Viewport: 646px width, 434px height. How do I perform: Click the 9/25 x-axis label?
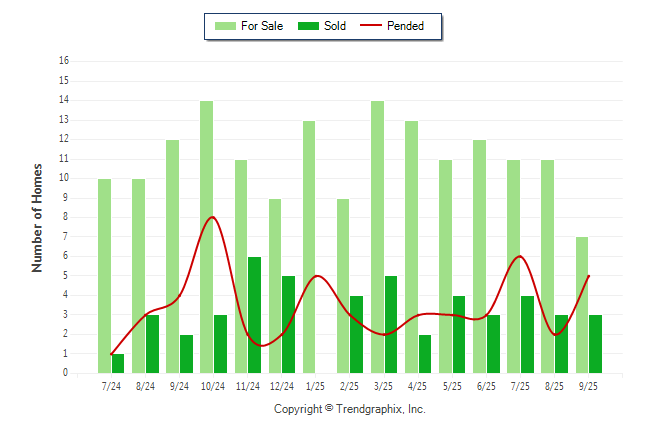pyautogui.click(x=588, y=385)
